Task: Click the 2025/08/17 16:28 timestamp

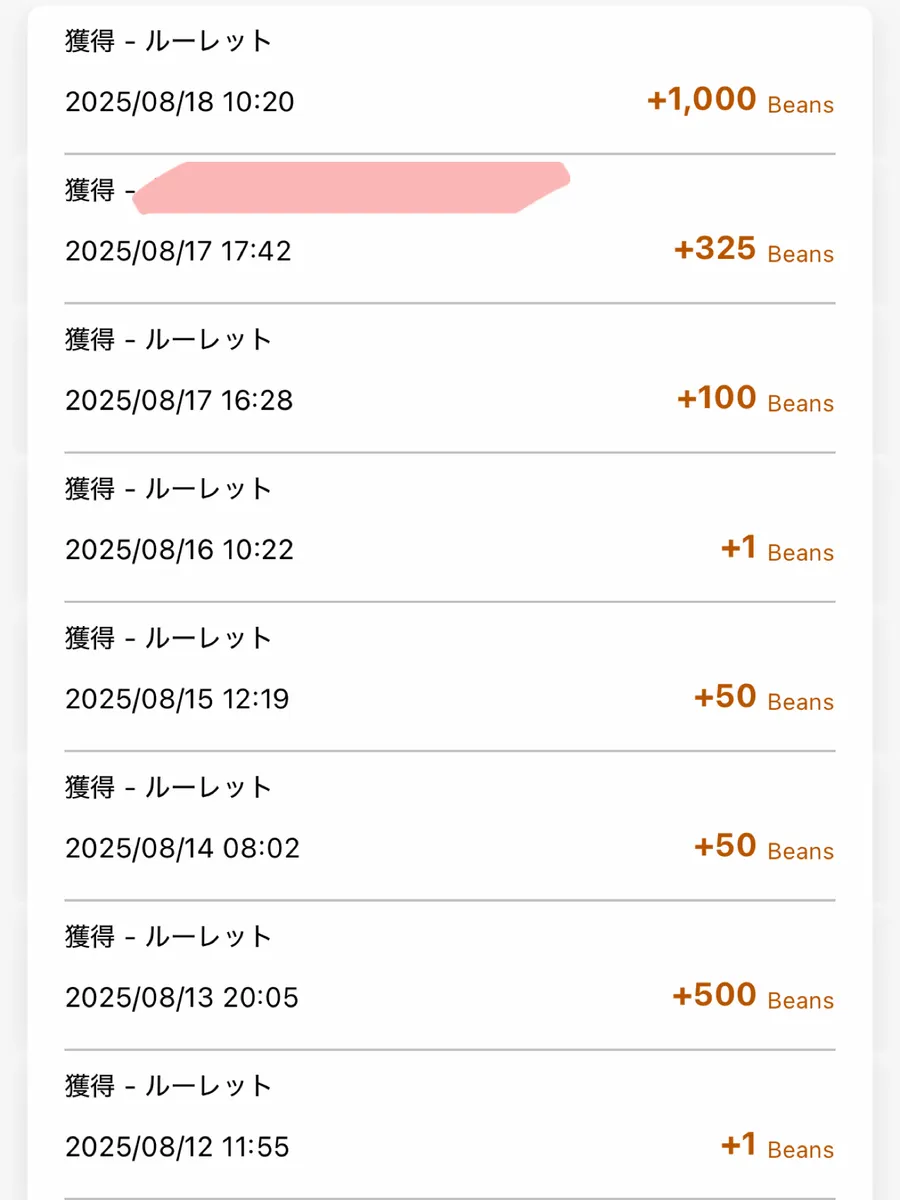Action: [x=179, y=400]
